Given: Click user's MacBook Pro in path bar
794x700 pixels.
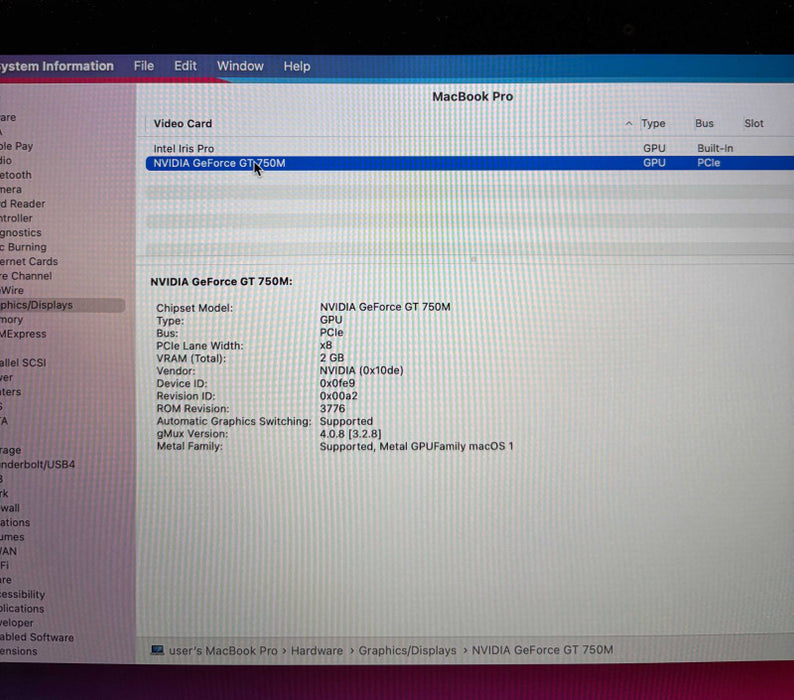Looking at the screenshot, I should pos(223,650).
